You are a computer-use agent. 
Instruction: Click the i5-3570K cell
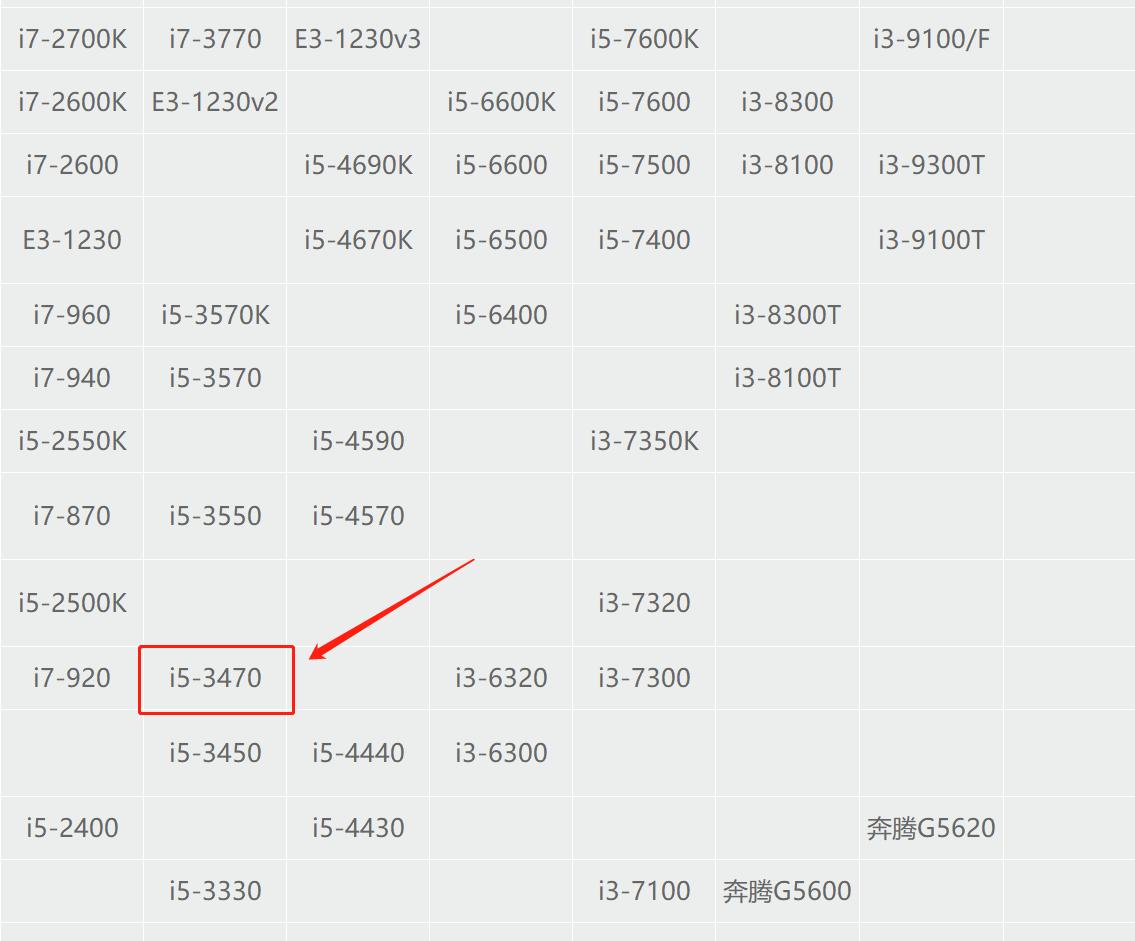tap(215, 316)
